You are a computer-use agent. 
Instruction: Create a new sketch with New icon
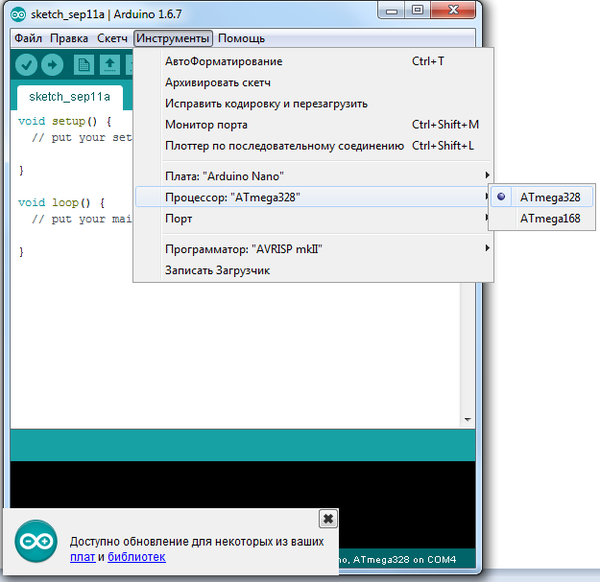click(x=83, y=65)
